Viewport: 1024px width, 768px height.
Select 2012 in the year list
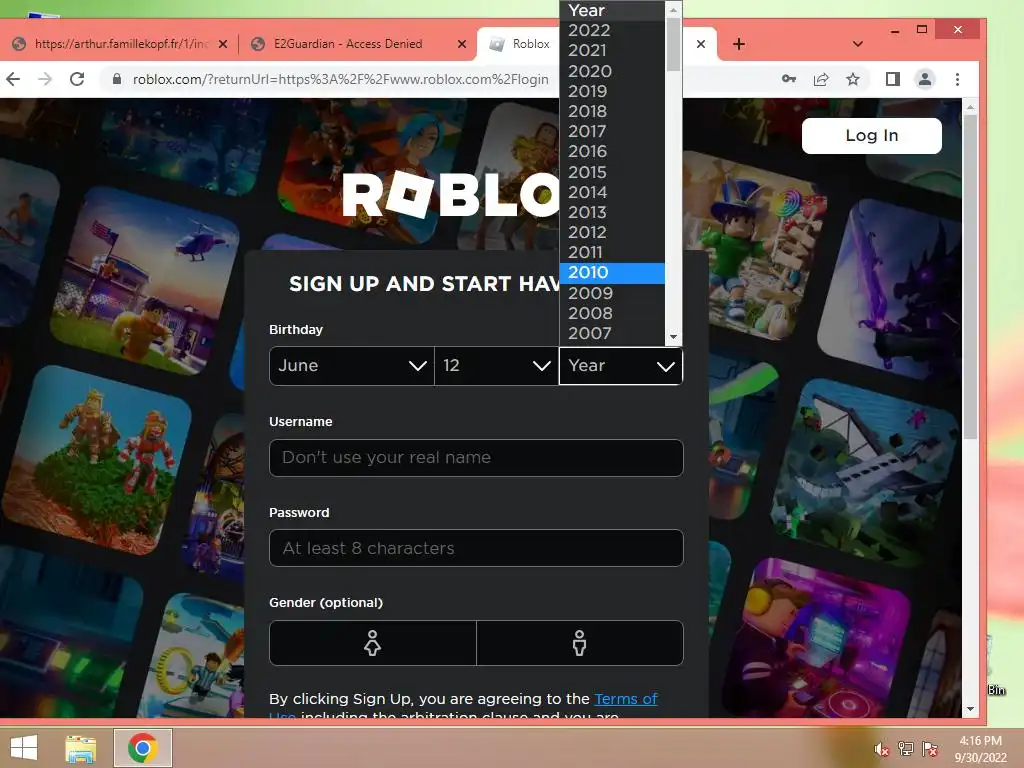(612, 232)
